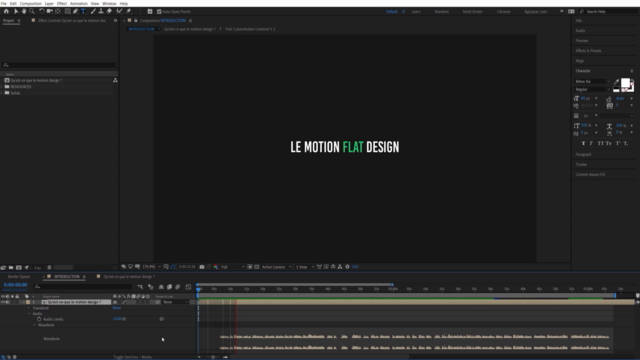Open the File menu

(4, 3)
